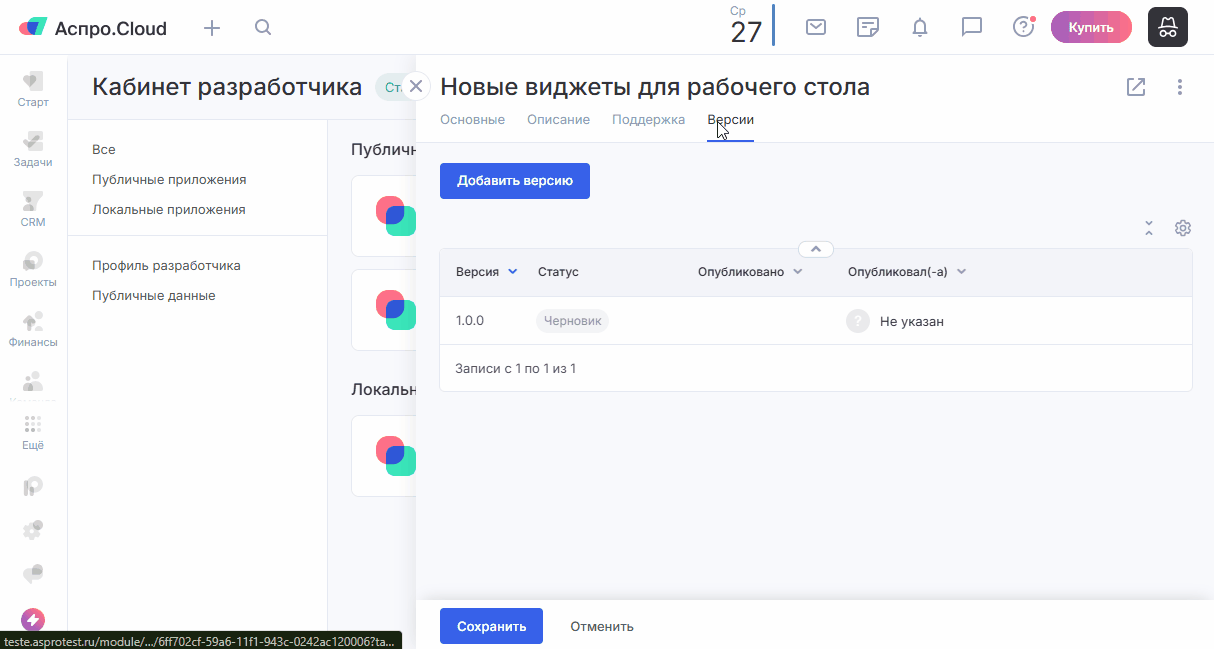
Task: Click the Отменить button
Action: pyautogui.click(x=602, y=626)
